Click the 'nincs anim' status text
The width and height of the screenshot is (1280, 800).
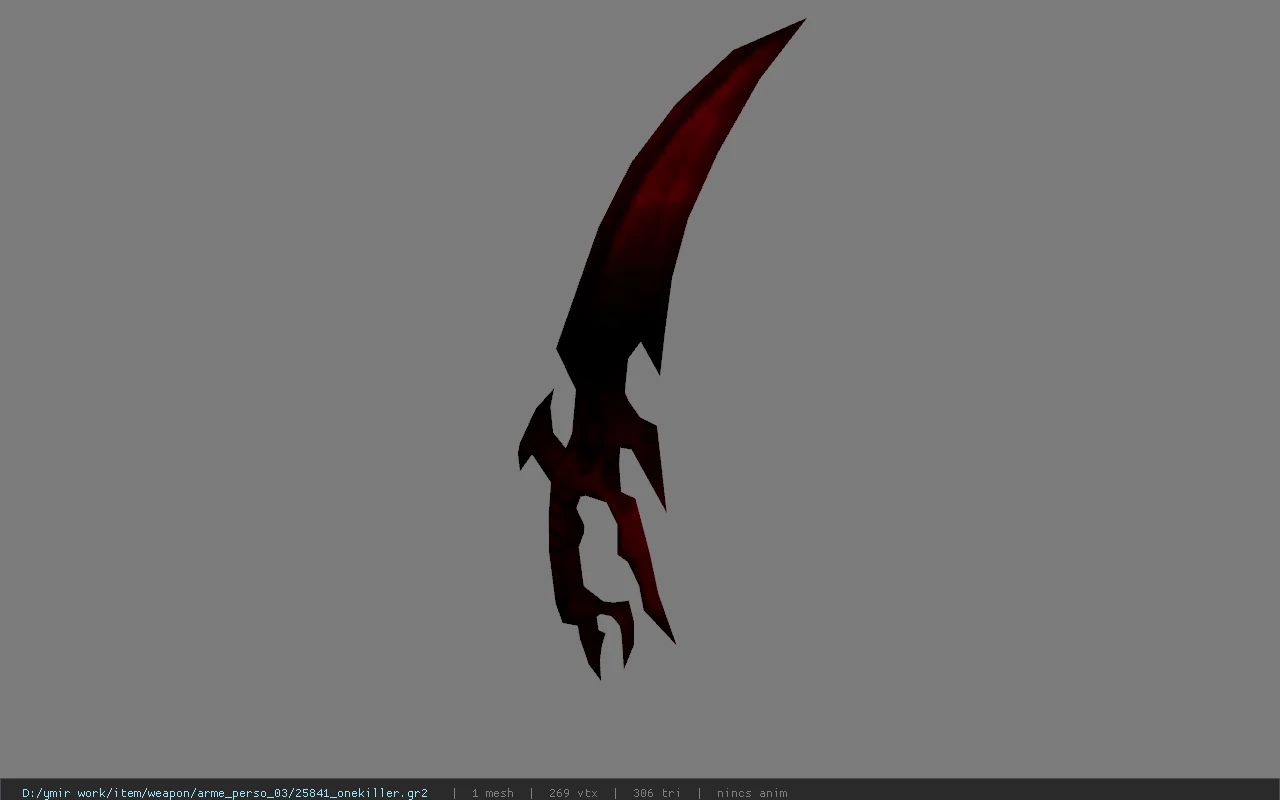pos(752,793)
